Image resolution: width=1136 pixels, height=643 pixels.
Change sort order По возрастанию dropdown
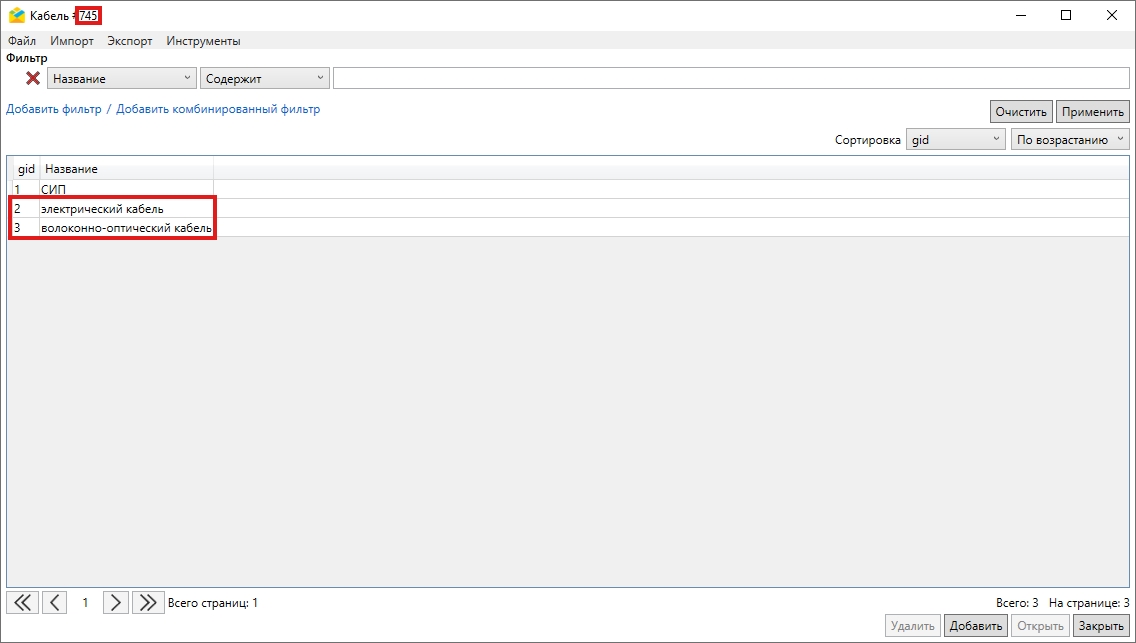click(x=1070, y=140)
